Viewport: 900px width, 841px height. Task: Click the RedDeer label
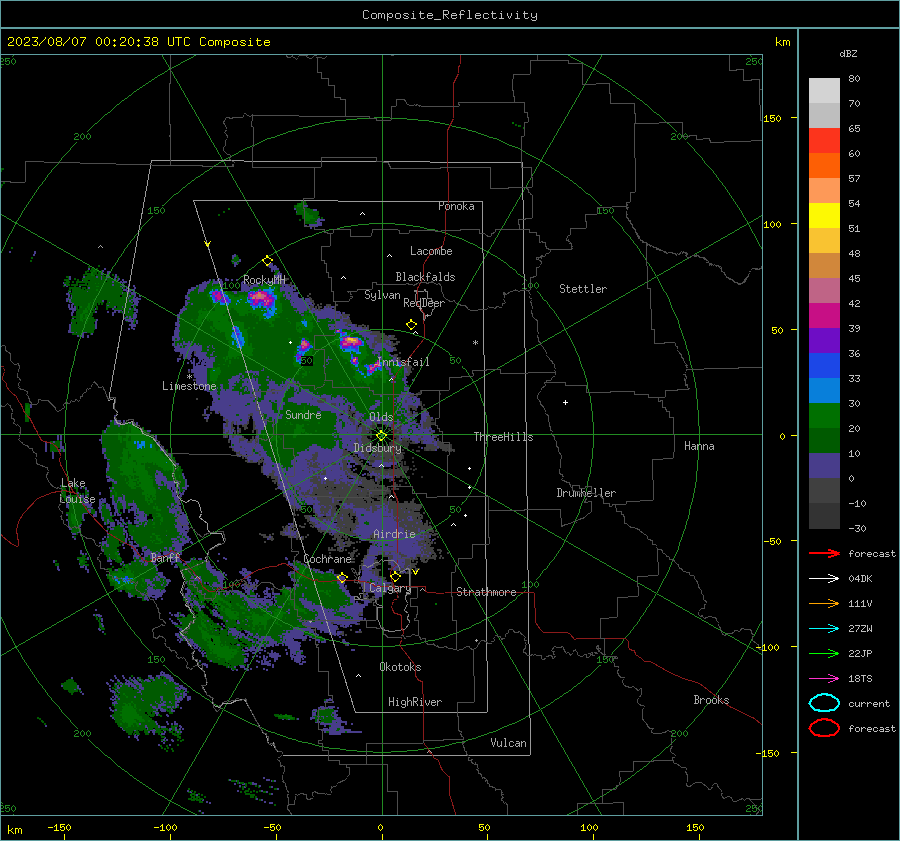(424, 303)
